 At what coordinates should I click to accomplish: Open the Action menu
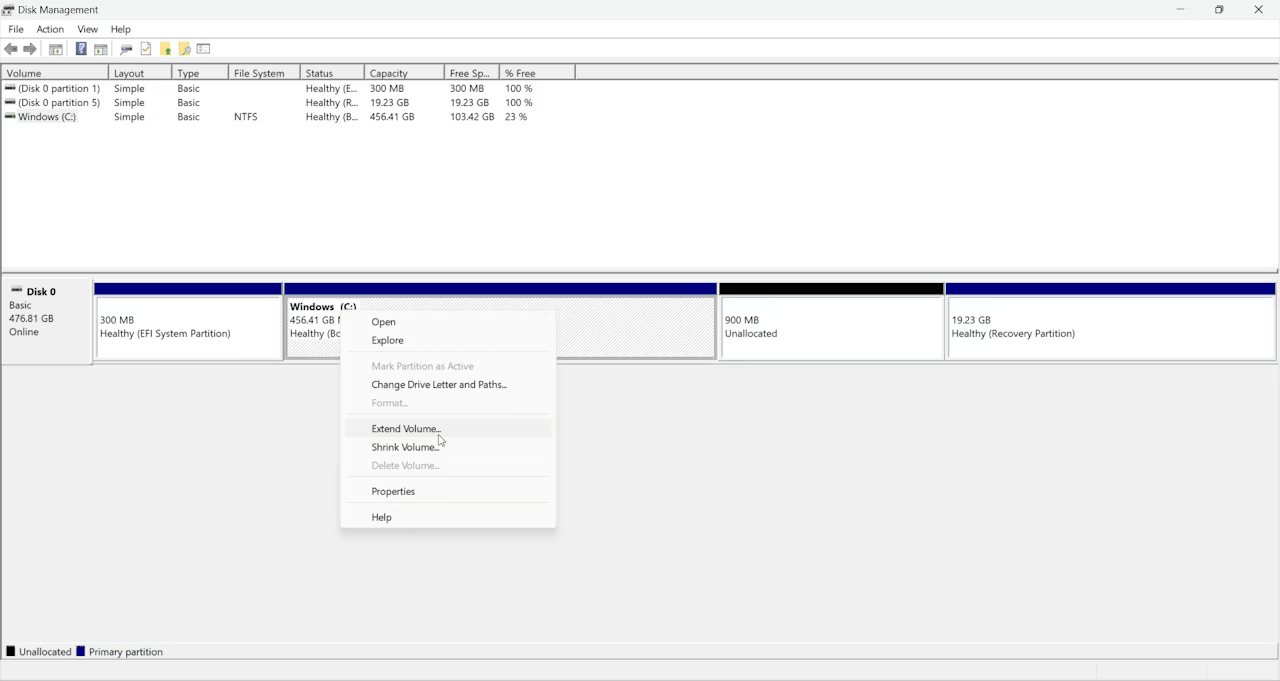point(50,29)
